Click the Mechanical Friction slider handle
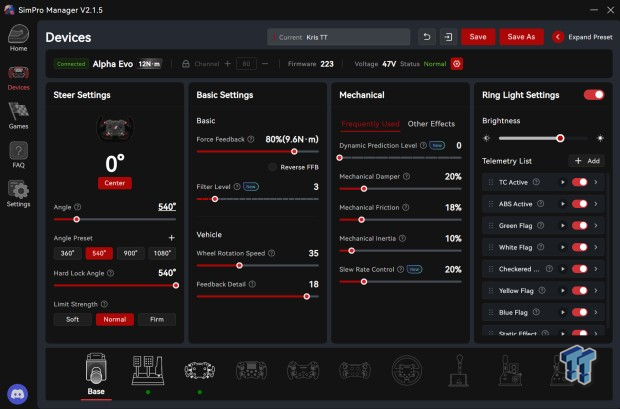The height and width of the screenshot is (409, 620). click(361, 220)
